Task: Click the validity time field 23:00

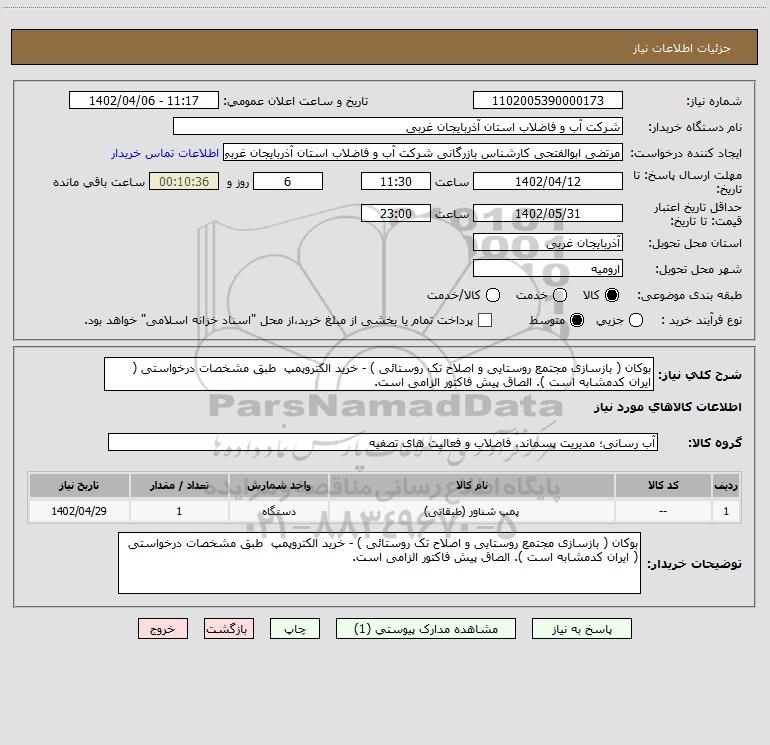Action: click(396, 214)
